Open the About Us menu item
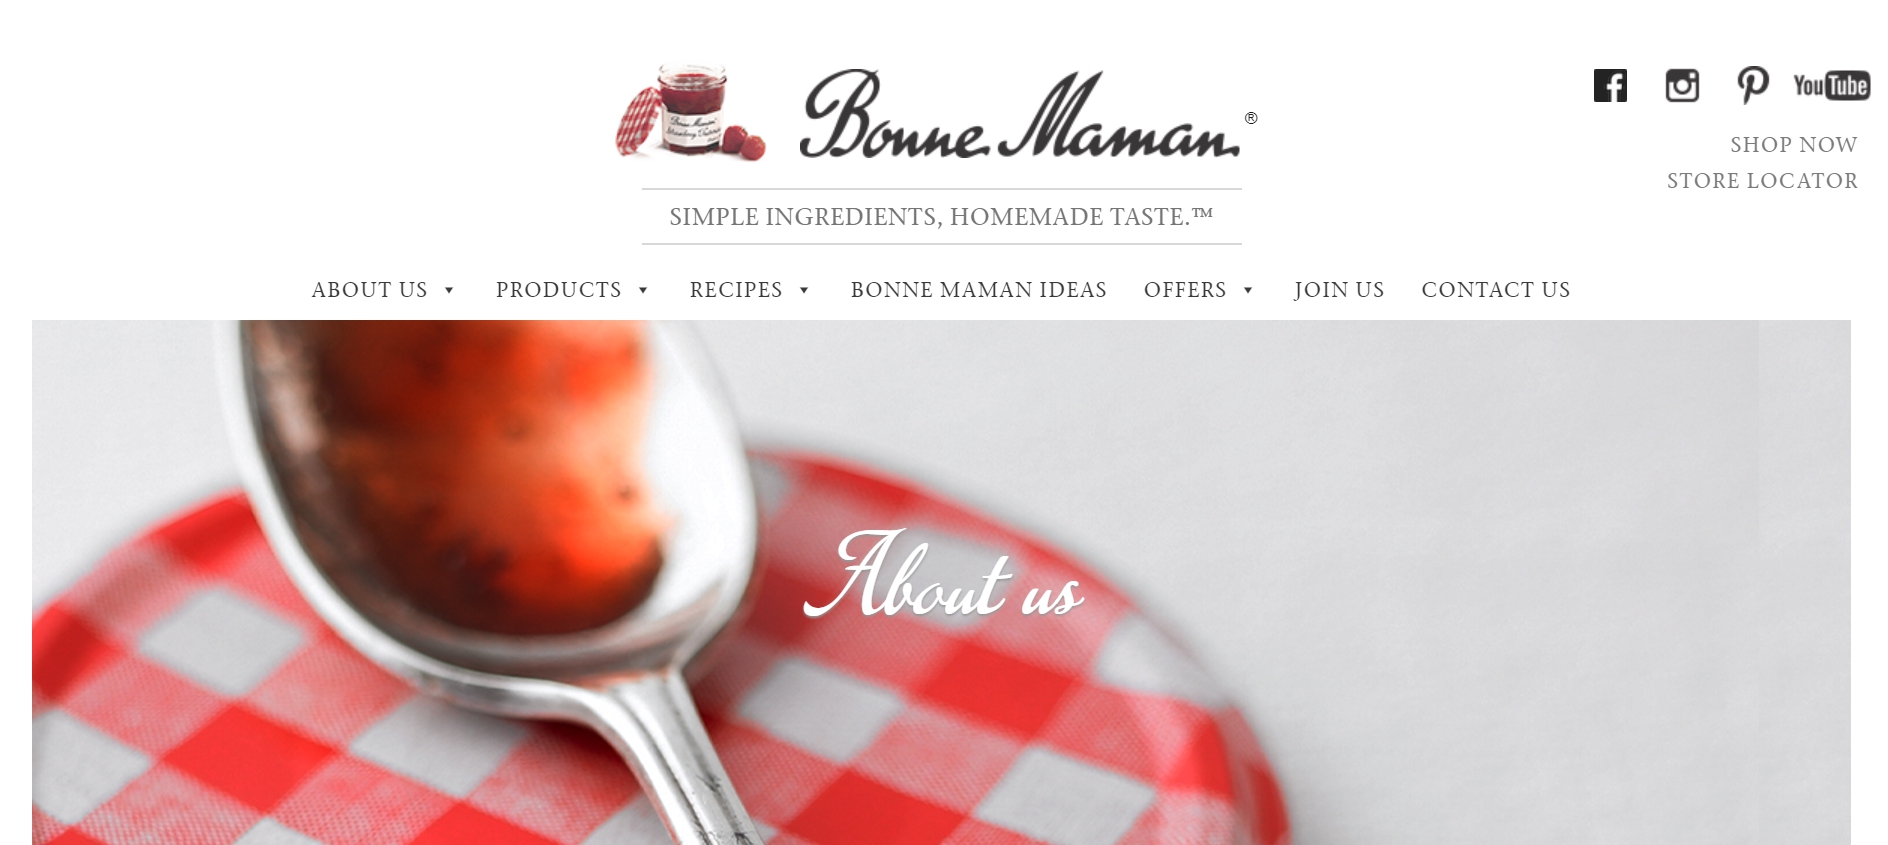Screen dimensions: 1888x845 (x=369, y=290)
